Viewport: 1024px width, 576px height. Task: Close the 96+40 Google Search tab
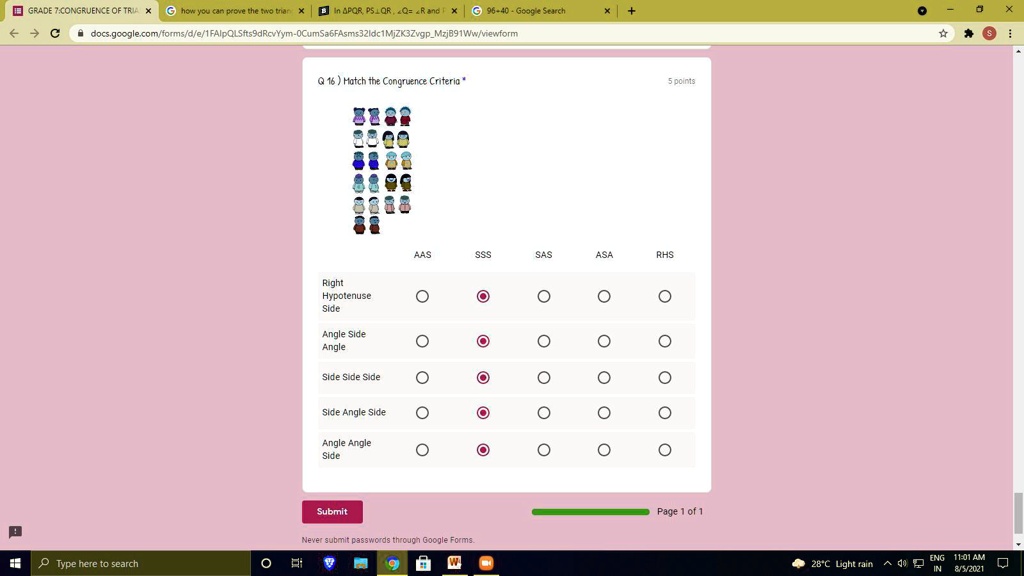607,11
